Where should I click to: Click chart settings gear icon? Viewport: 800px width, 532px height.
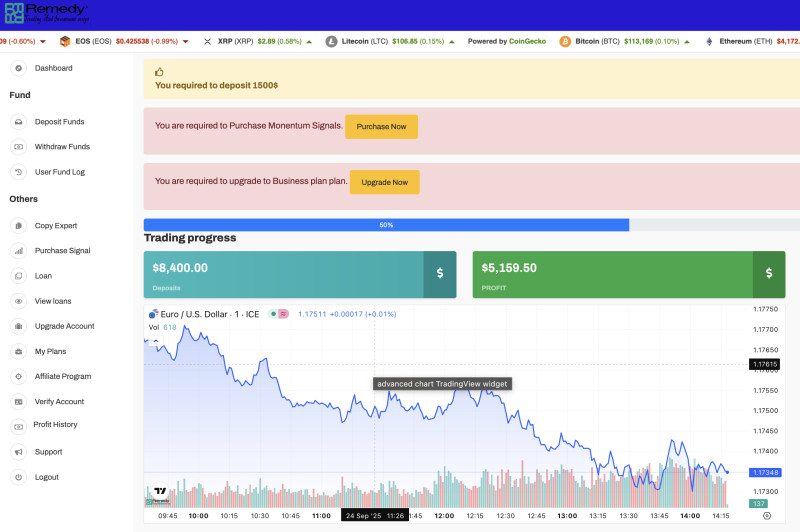point(766,516)
